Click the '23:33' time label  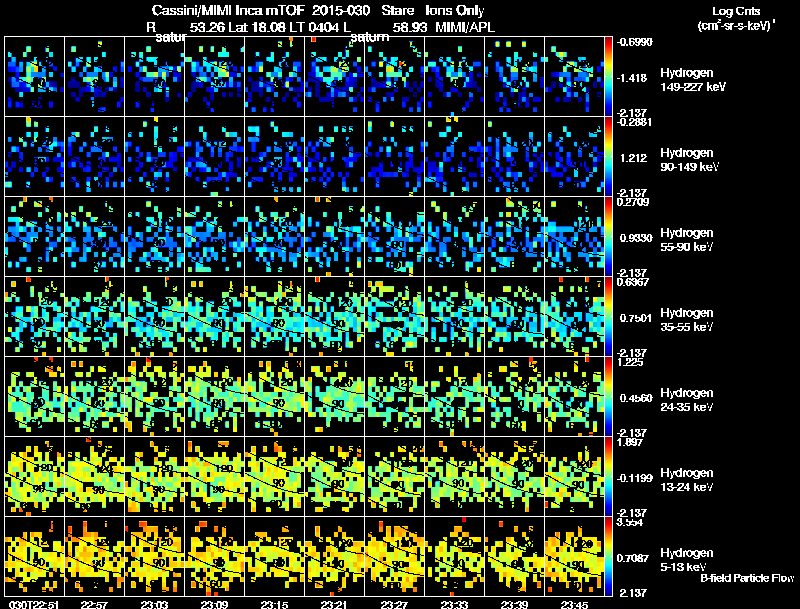pyautogui.click(x=454, y=604)
